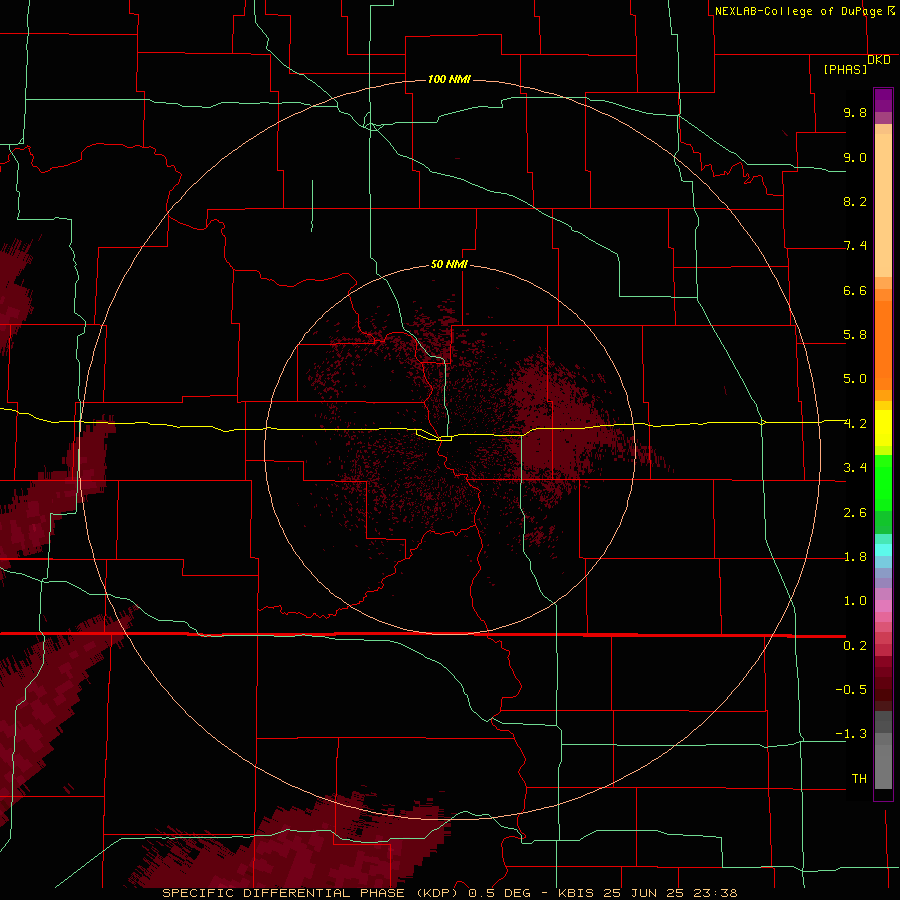This screenshot has height=900, width=900.
Task: Select the -1.3 value on the scale
Action: (851, 734)
